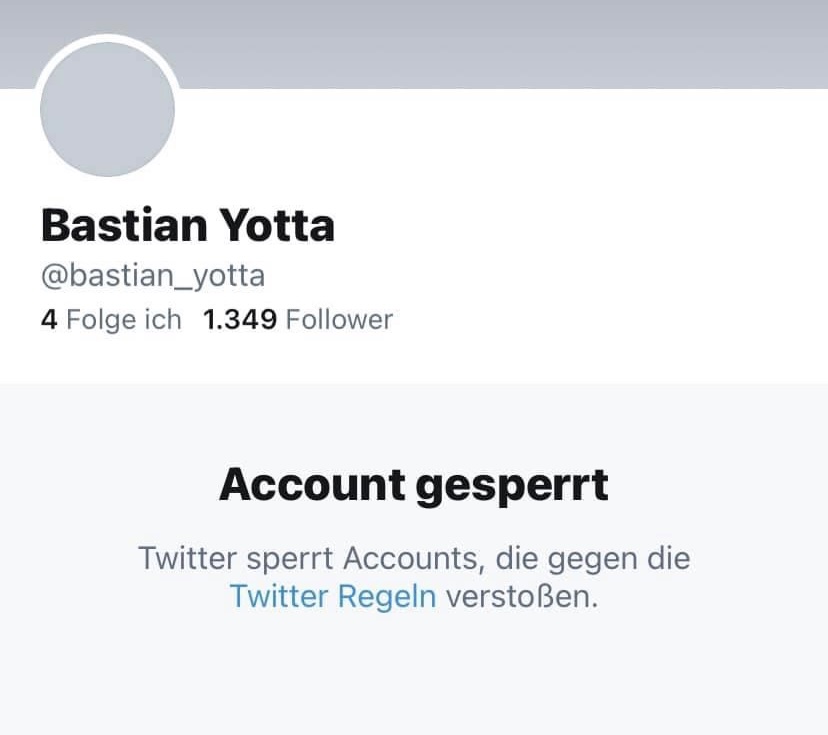Open the 1.349 Follower list
Image resolution: width=828 pixels, height=735 pixels.
click(298, 320)
